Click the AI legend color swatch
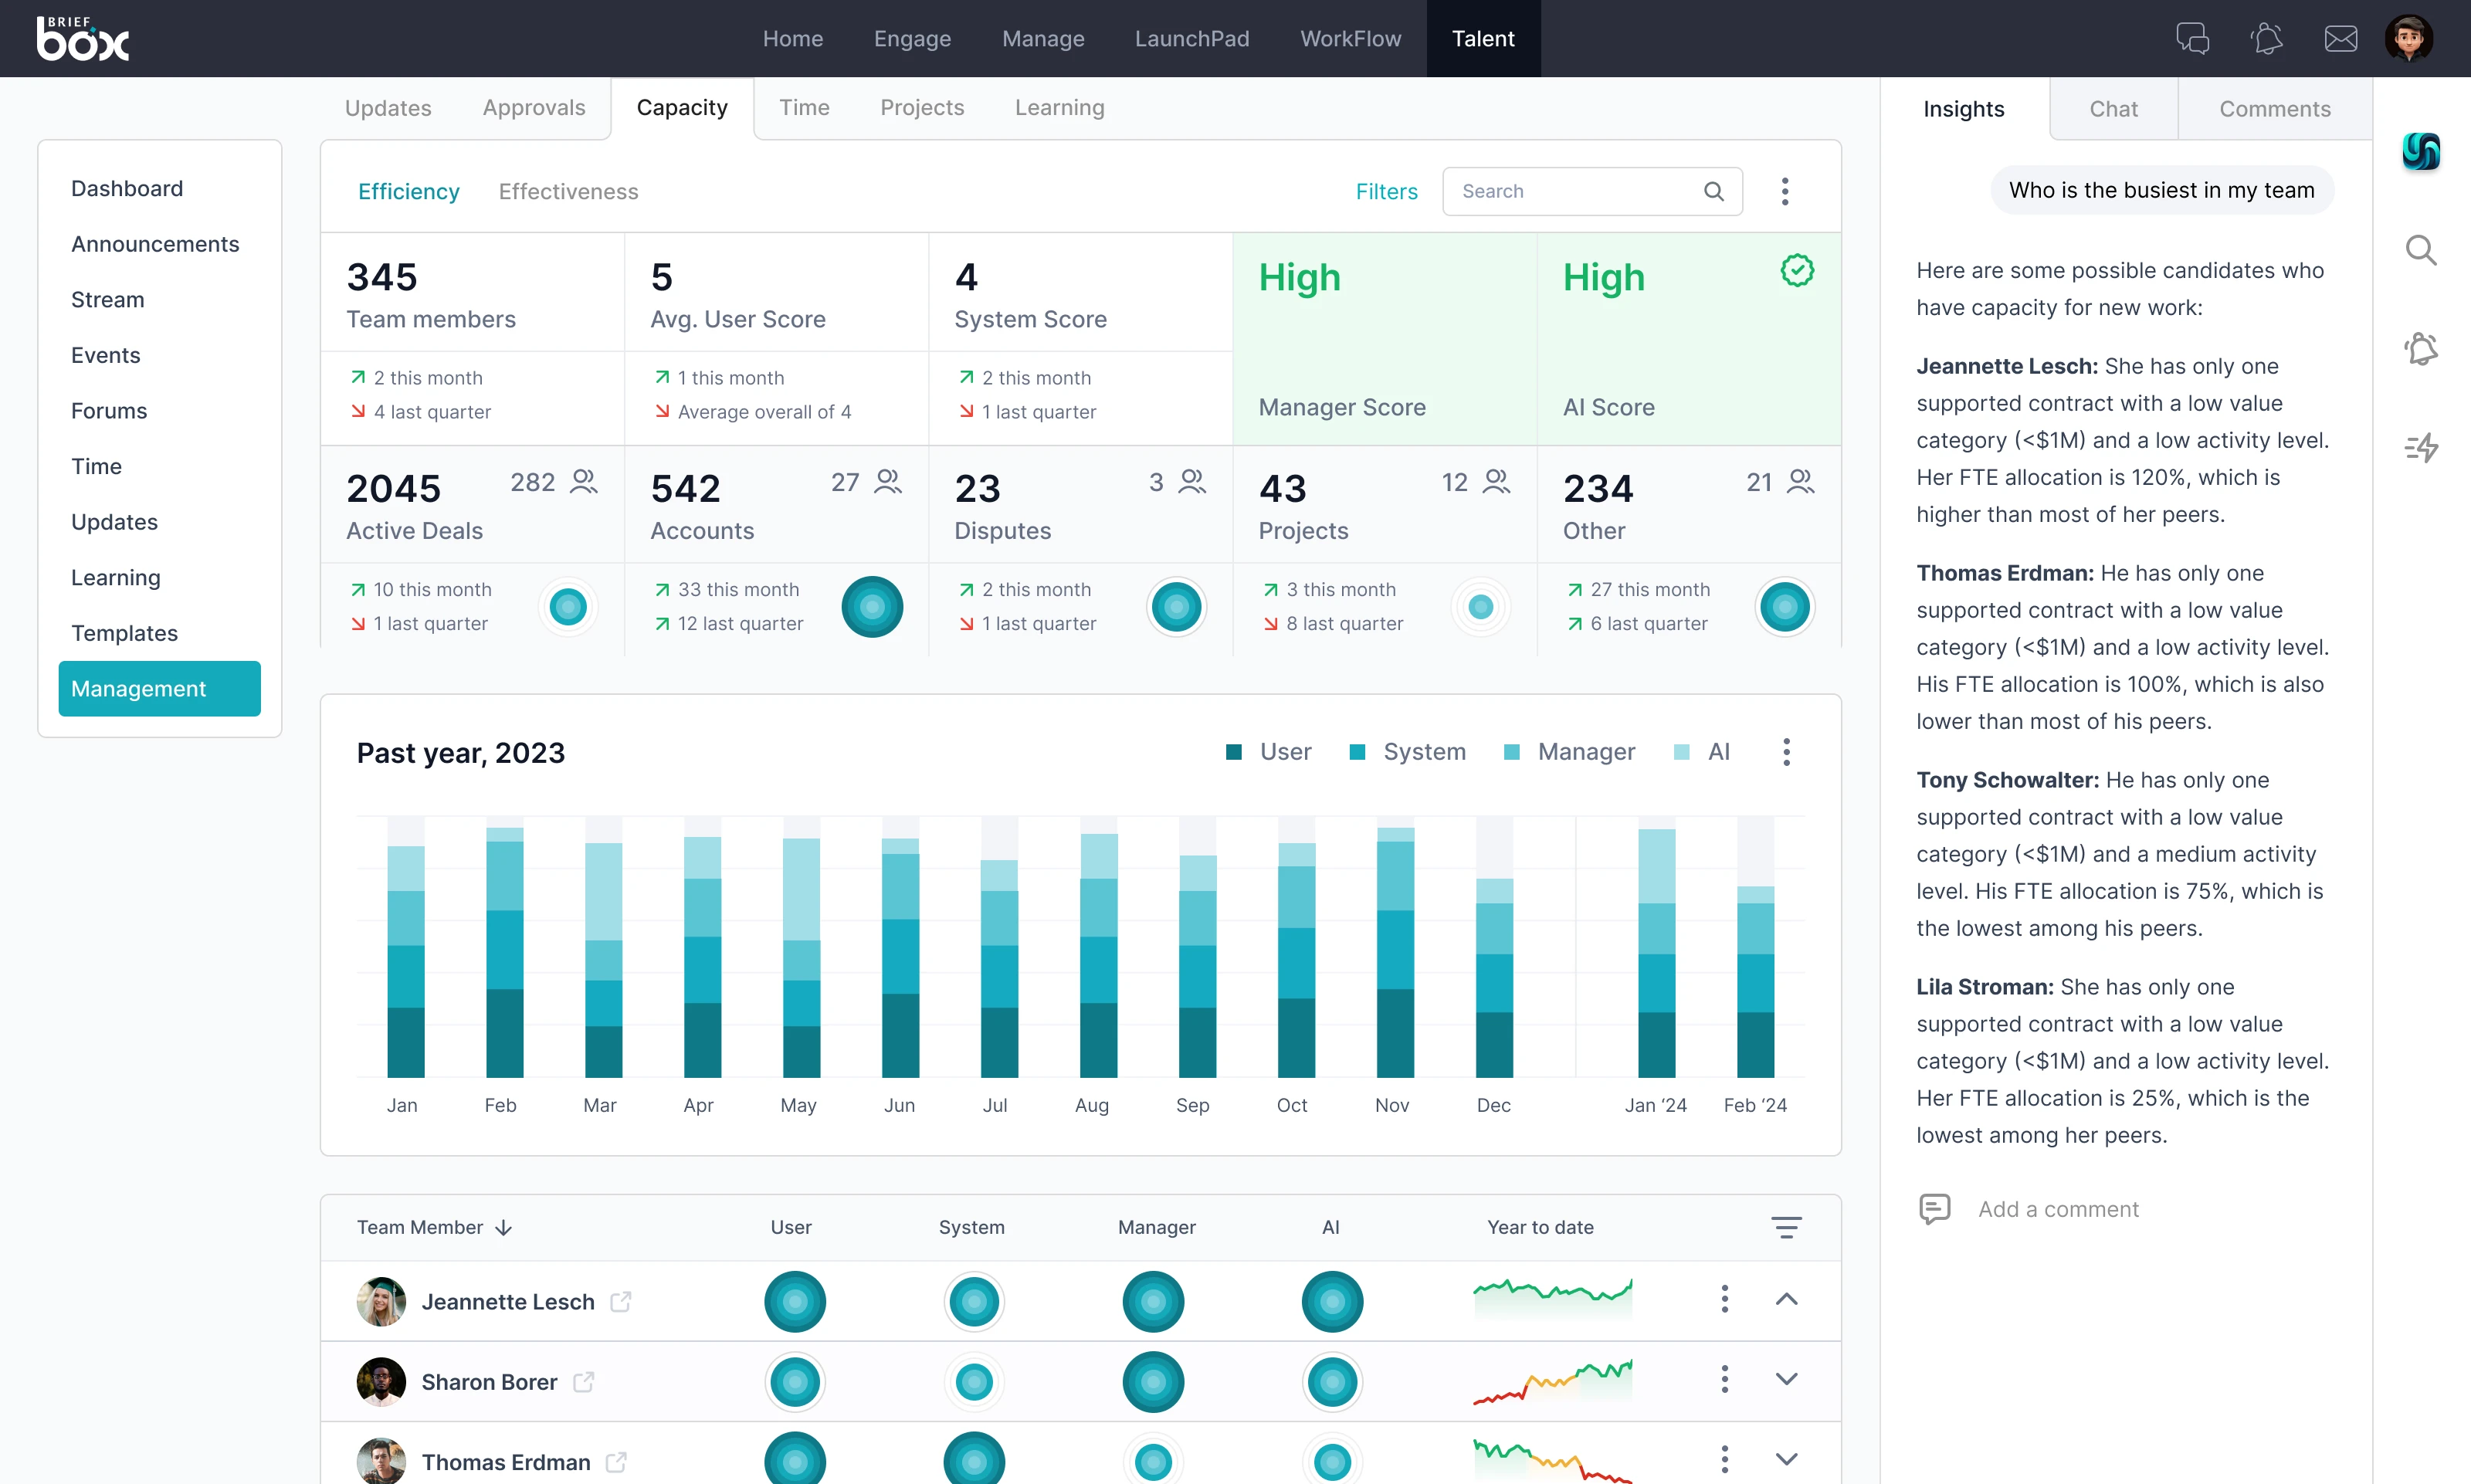 (1682, 752)
